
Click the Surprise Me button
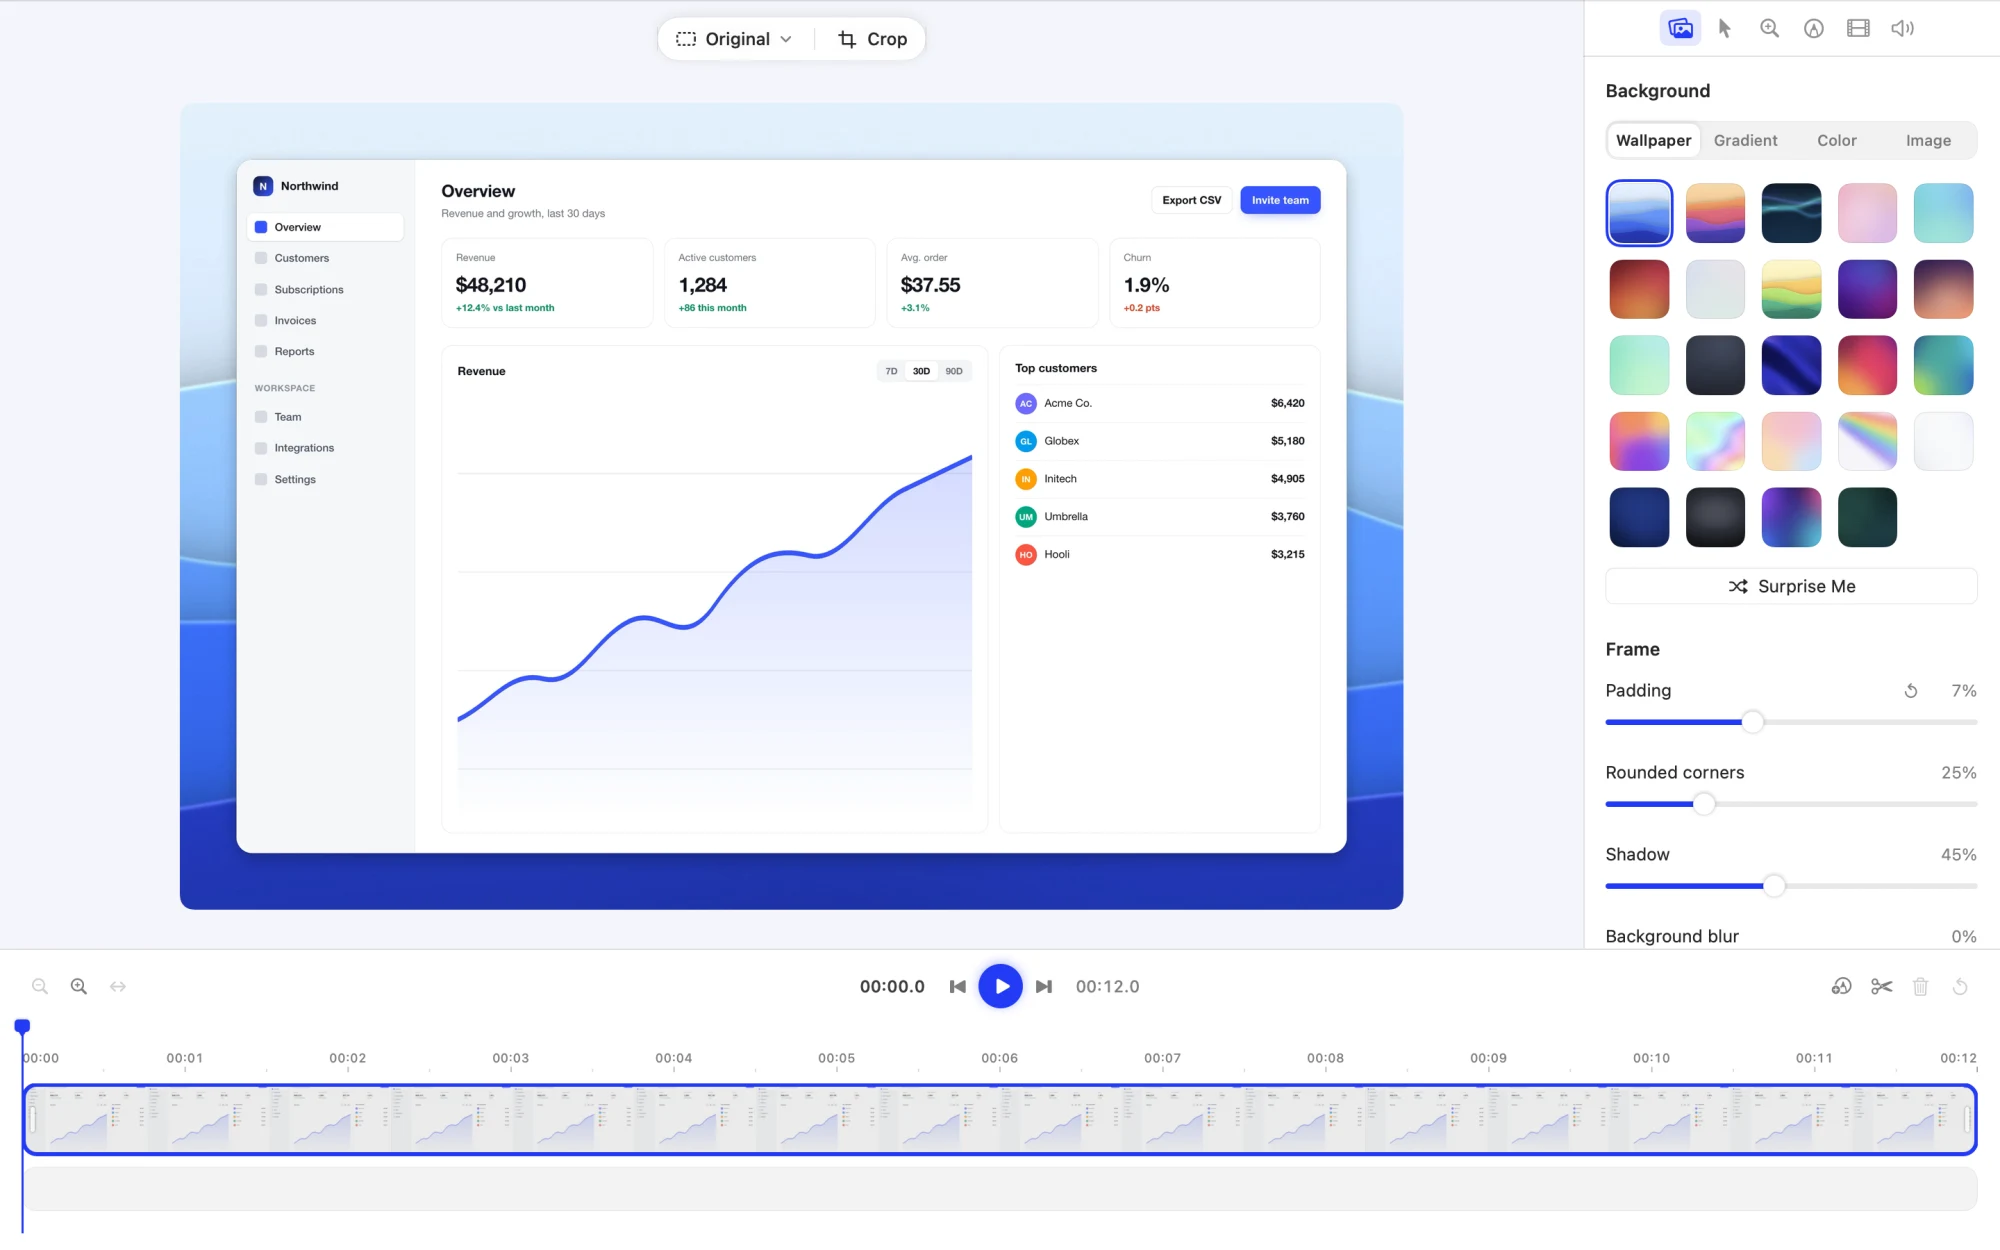pos(1791,586)
